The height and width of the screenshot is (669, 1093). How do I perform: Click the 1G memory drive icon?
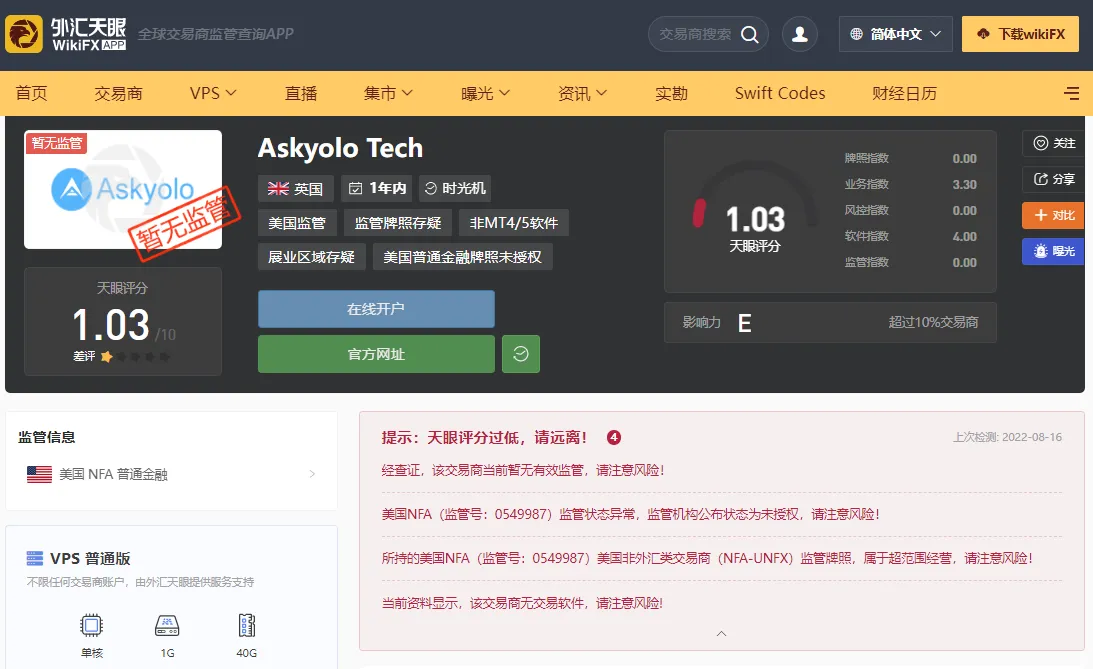coord(167,625)
